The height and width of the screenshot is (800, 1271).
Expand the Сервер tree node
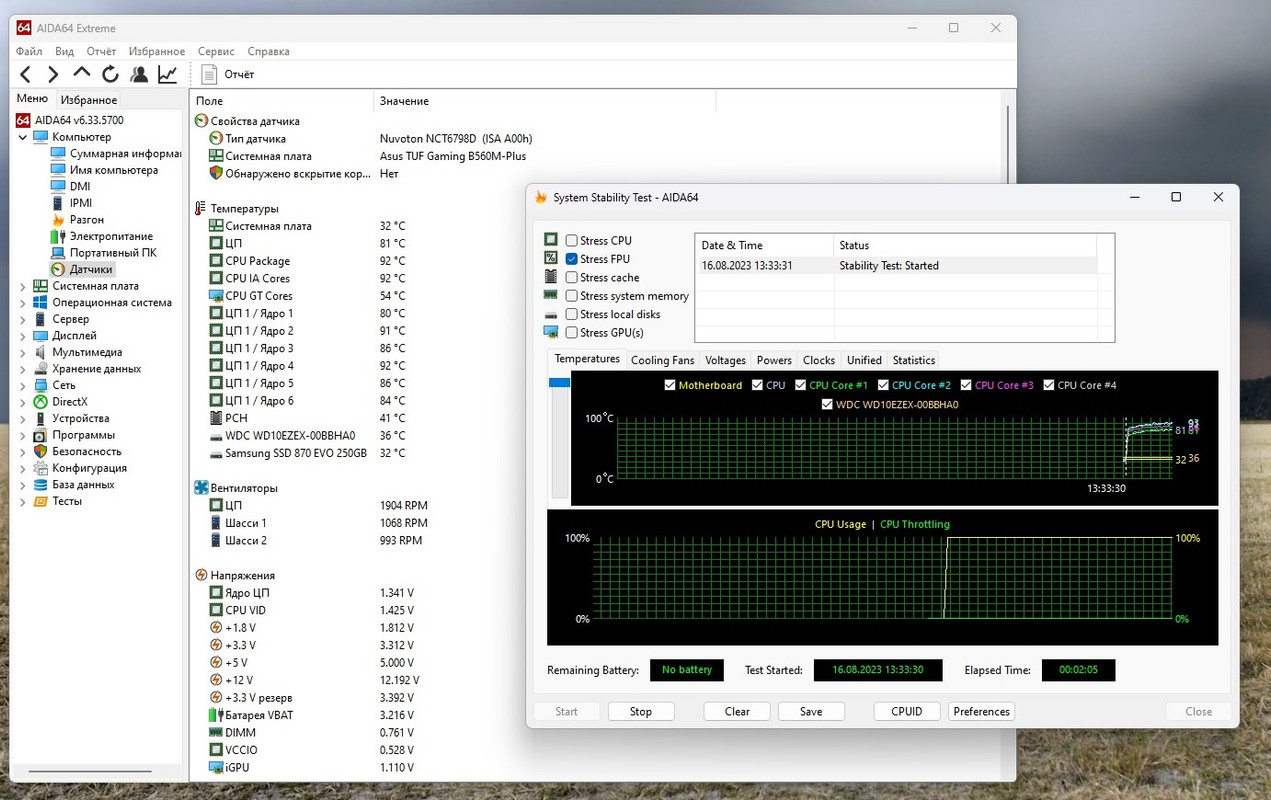[23, 319]
